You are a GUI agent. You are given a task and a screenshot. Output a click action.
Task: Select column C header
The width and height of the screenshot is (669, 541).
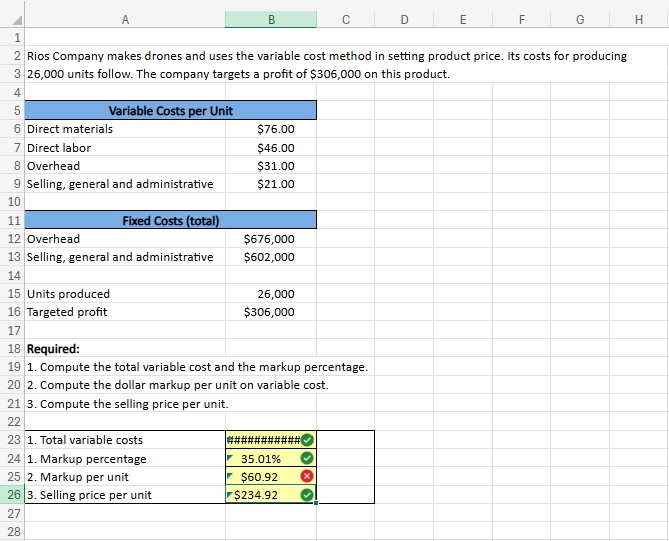(x=346, y=20)
